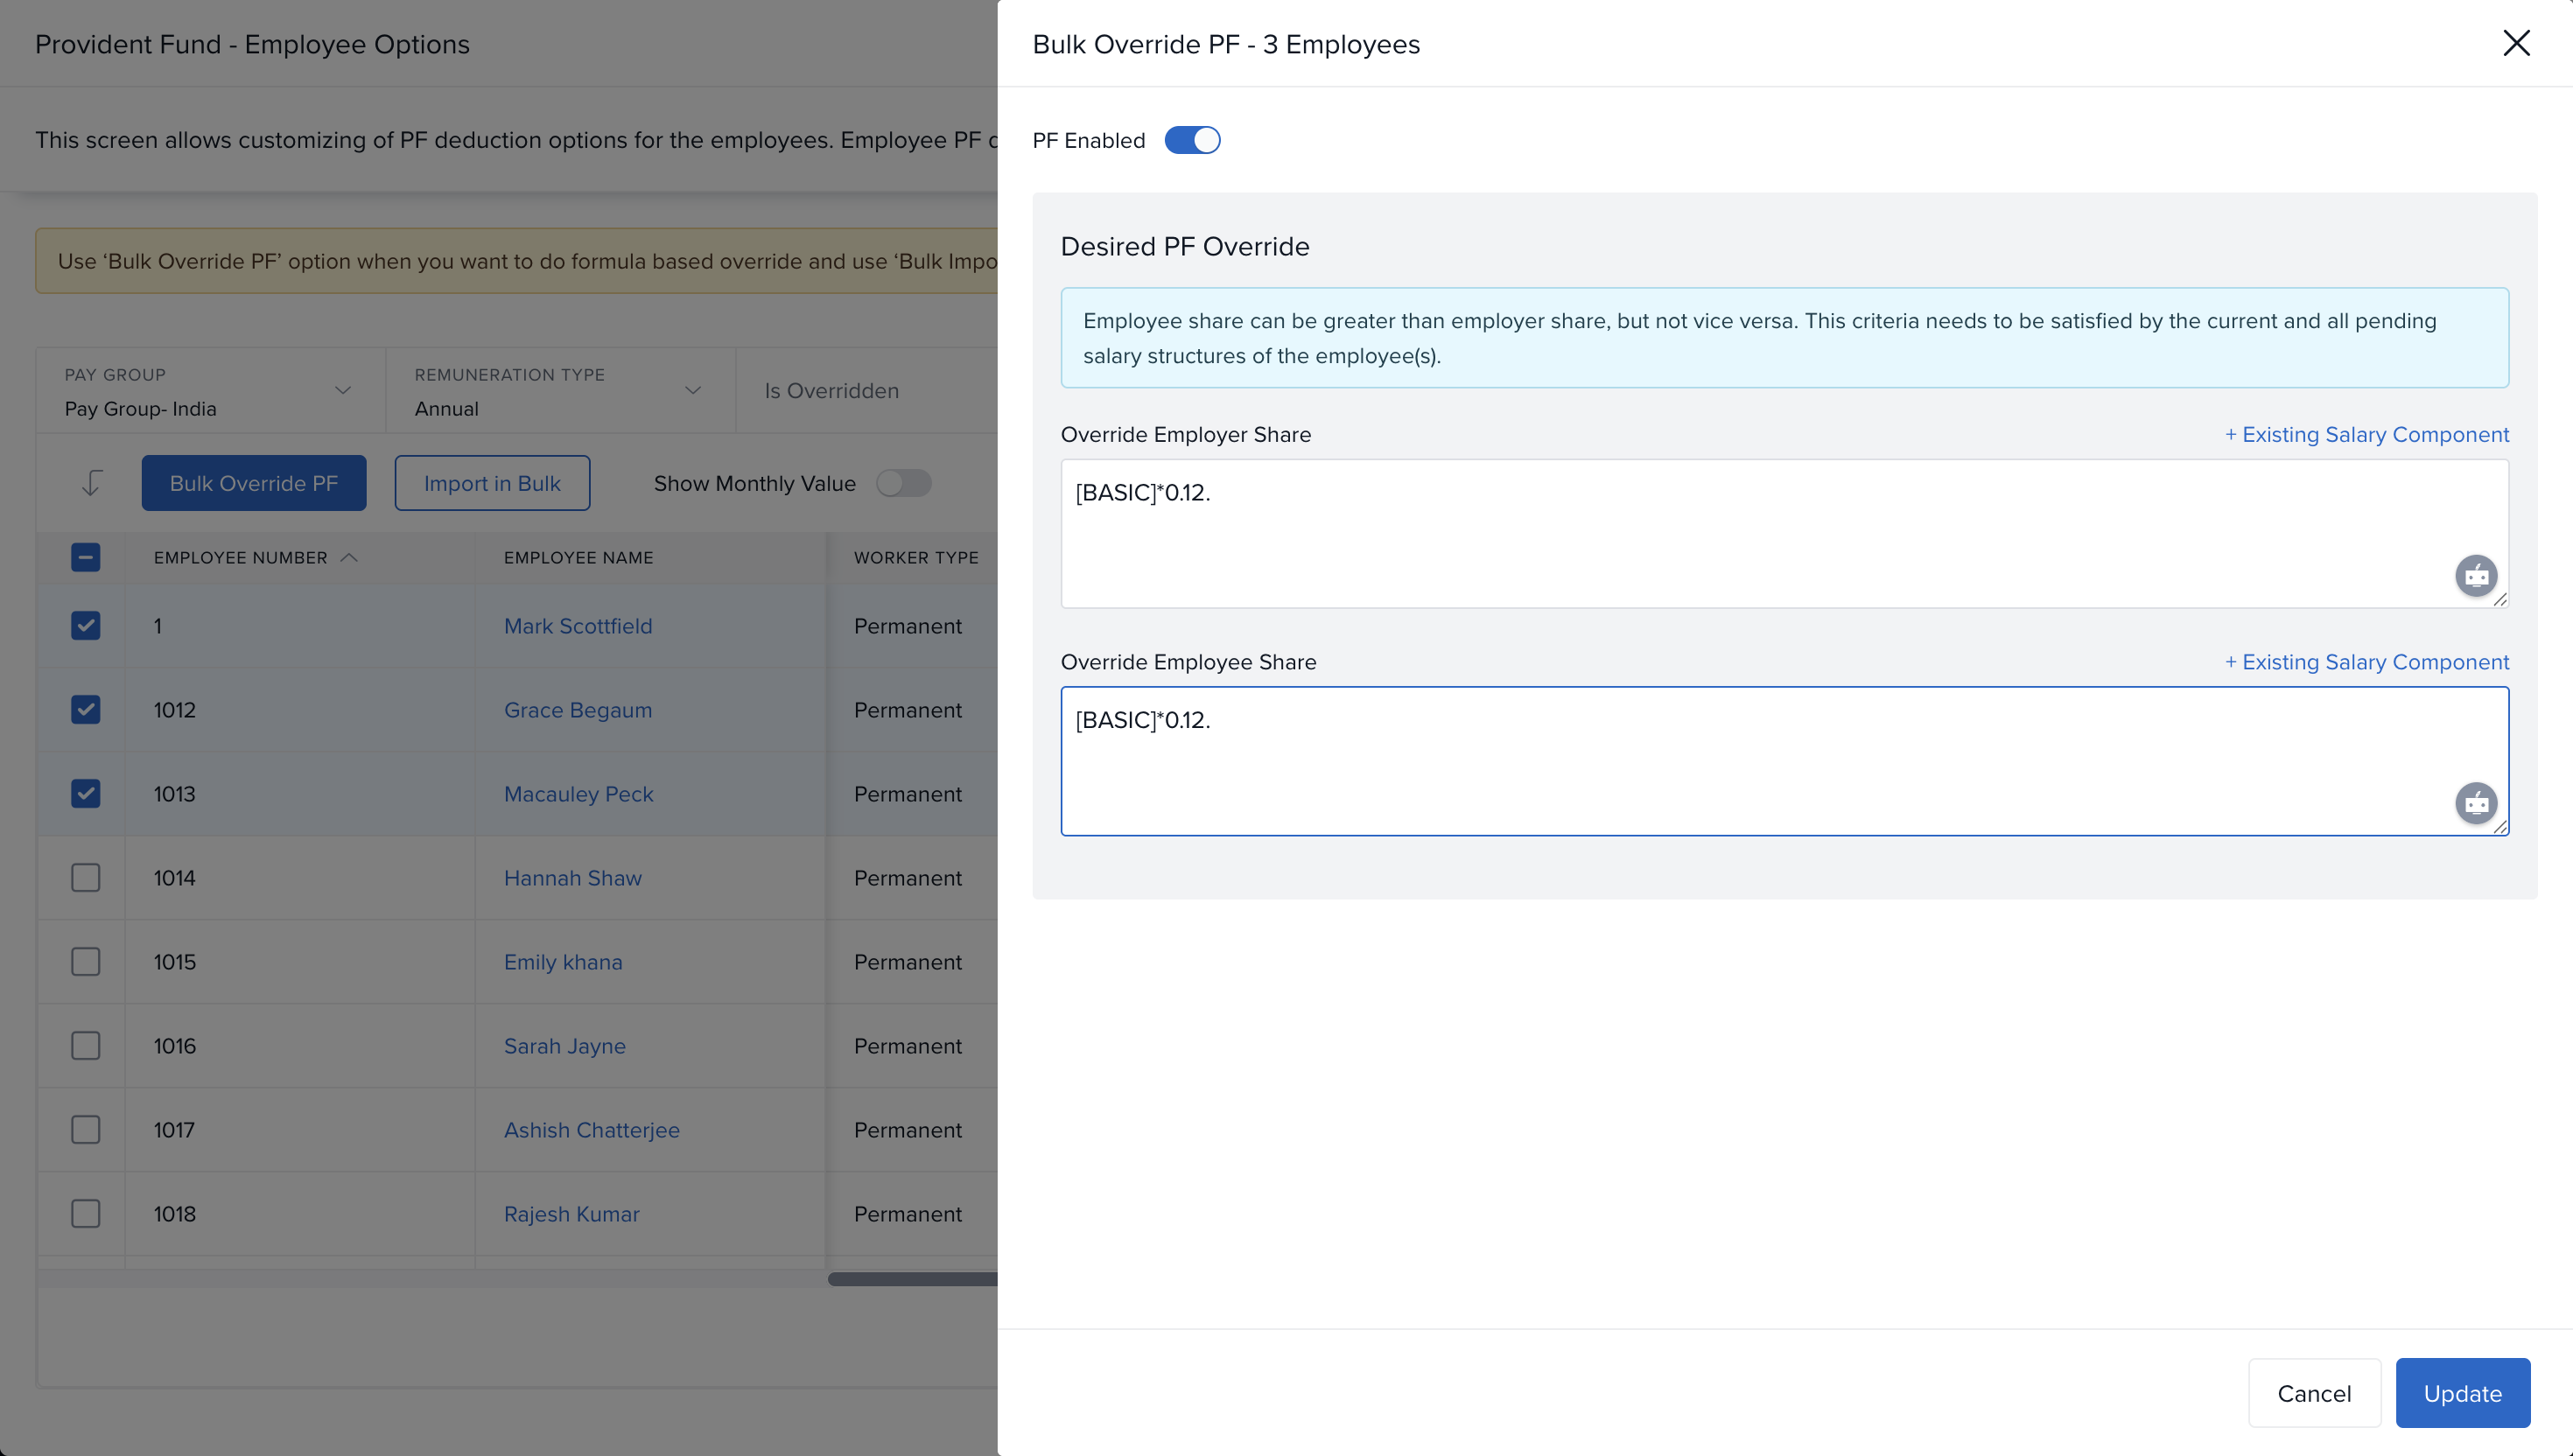
Task: Uncheck employee 1012 Grace Begaum checkbox
Action: pos(86,710)
